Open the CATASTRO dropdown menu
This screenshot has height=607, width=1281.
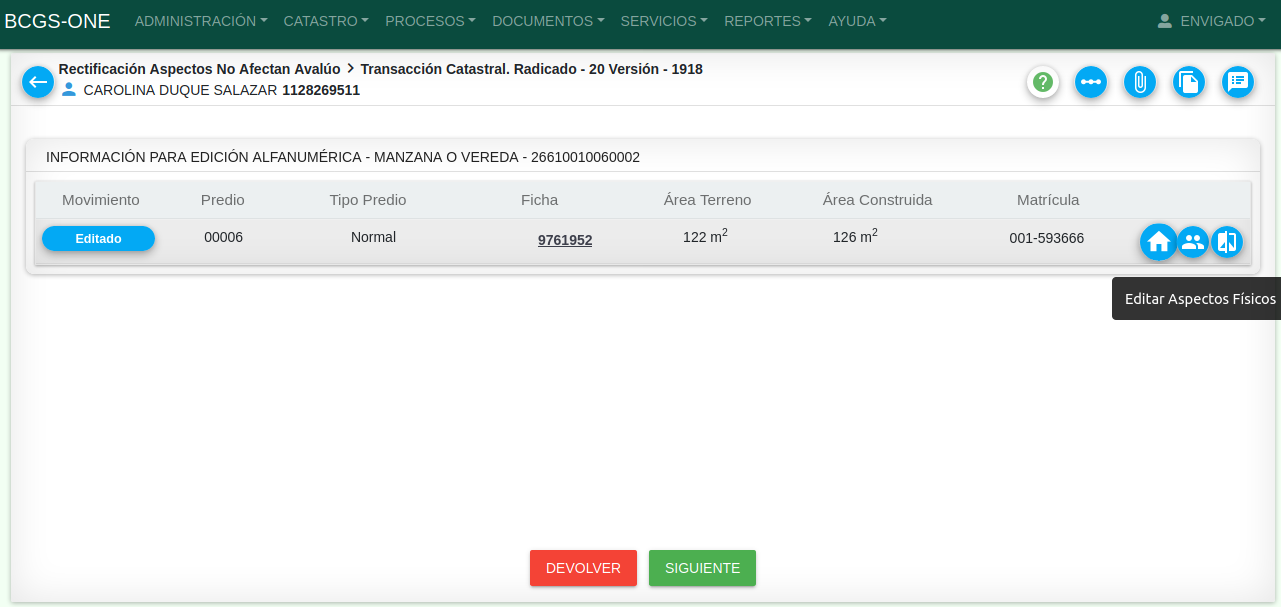(x=326, y=21)
